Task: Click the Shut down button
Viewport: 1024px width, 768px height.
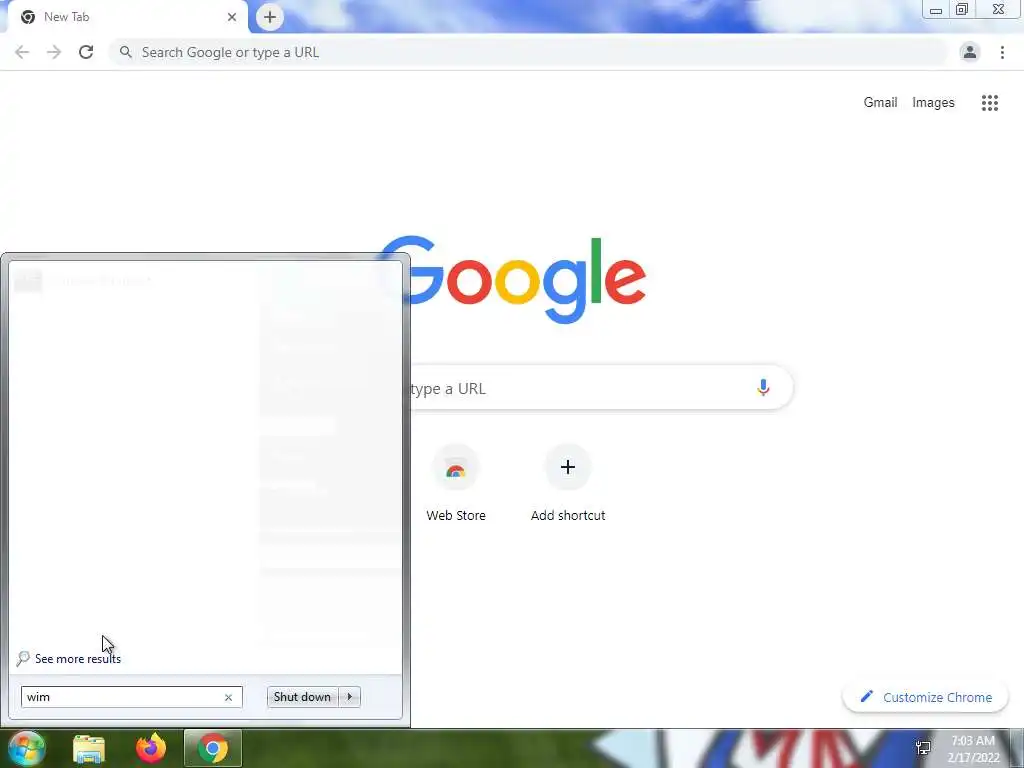Action: pos(302,697)
